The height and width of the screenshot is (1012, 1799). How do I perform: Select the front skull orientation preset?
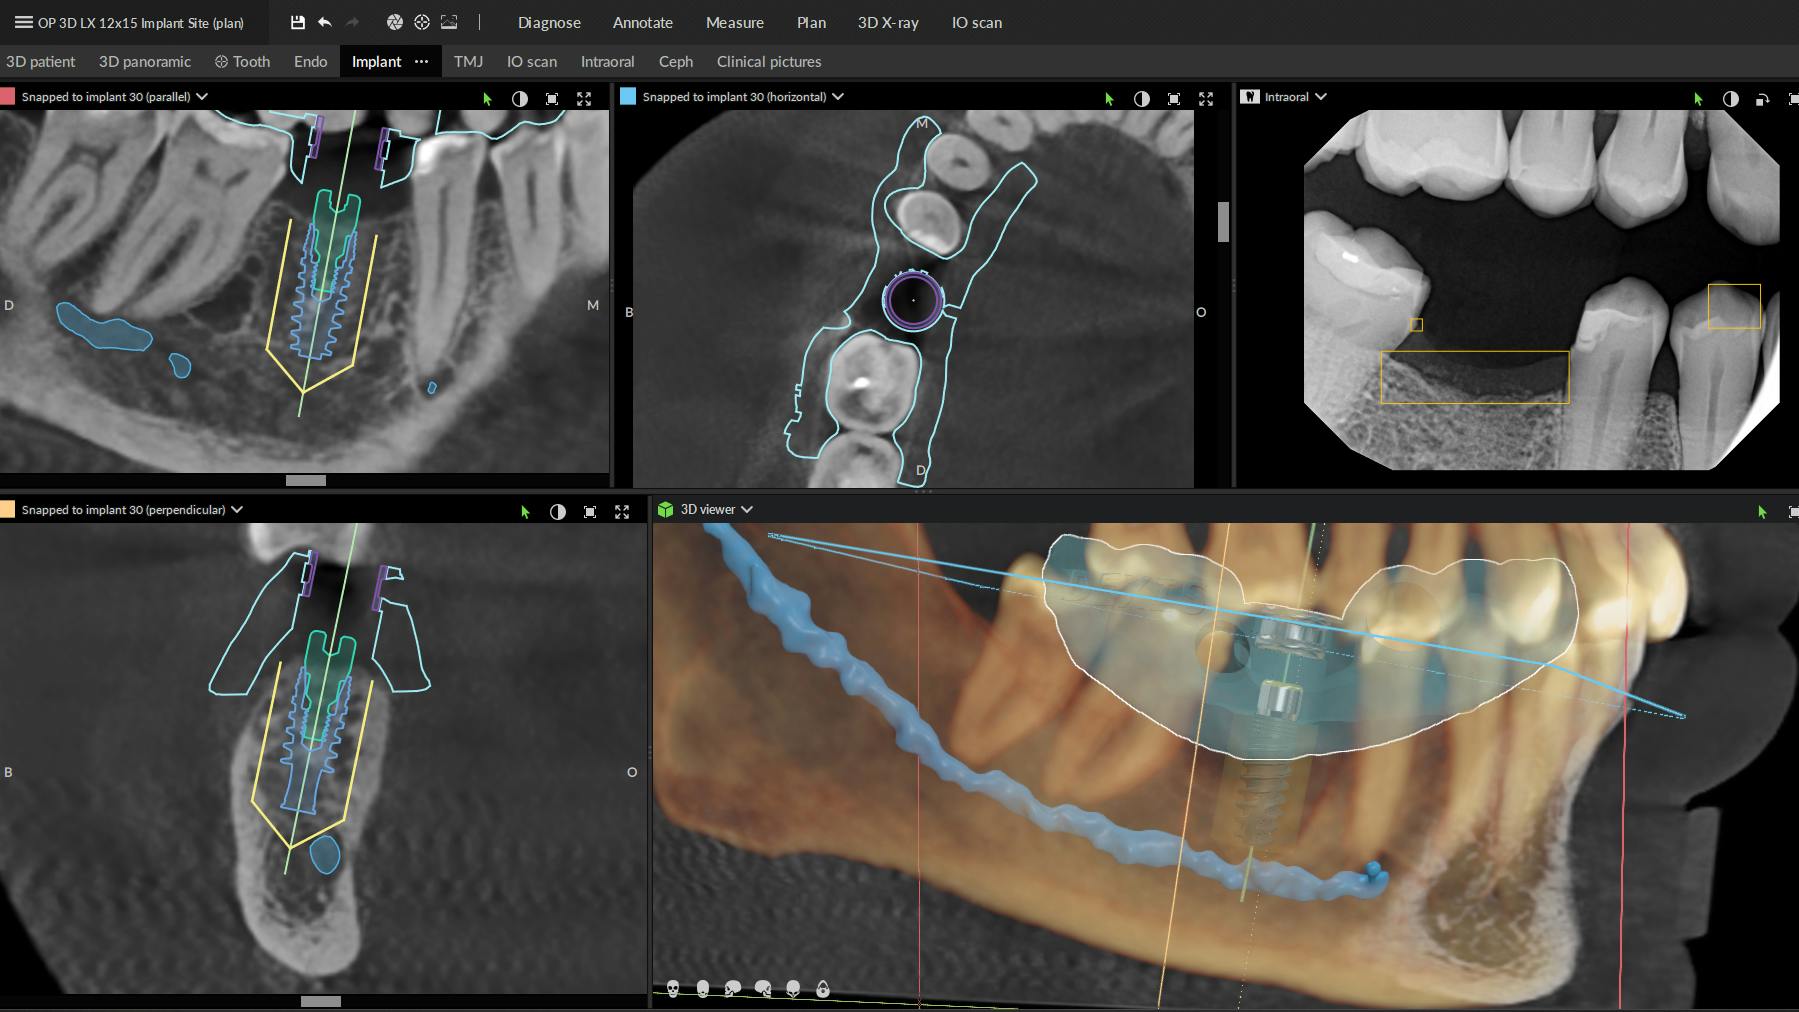pyautogui.click(x=673, y=989)
